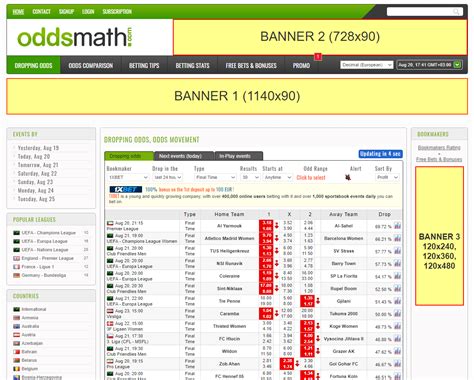Open sidebar Free Bets & Bonuses link
This screenshot has height=380, width=474.
tap(439, 159)
